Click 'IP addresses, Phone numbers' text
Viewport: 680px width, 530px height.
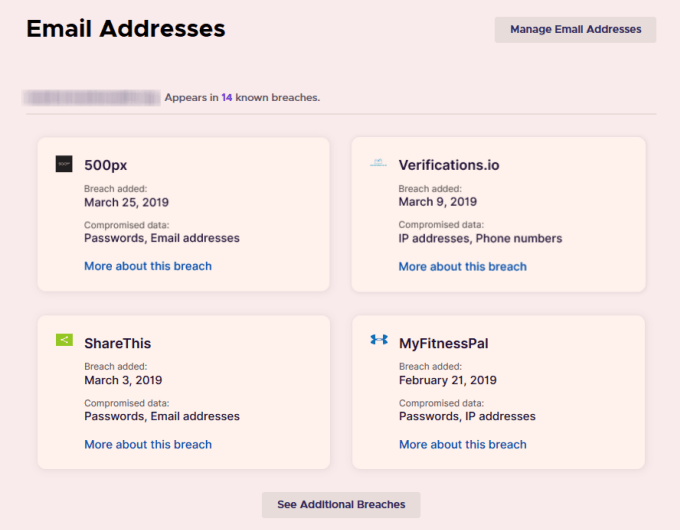480,239
